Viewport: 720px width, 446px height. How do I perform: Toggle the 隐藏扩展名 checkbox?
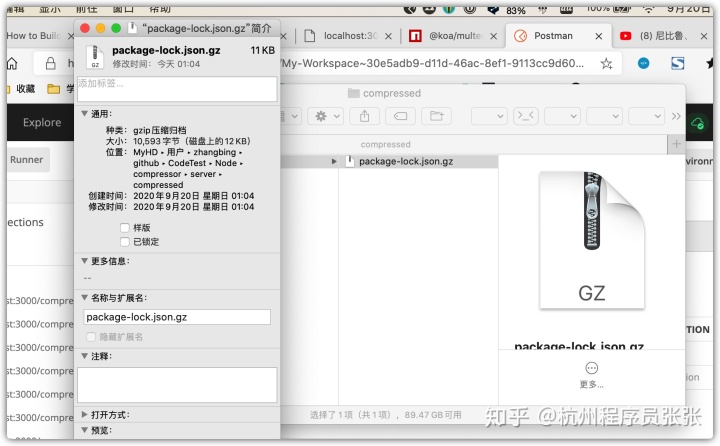pyautogui.click(x=91, y=337)
